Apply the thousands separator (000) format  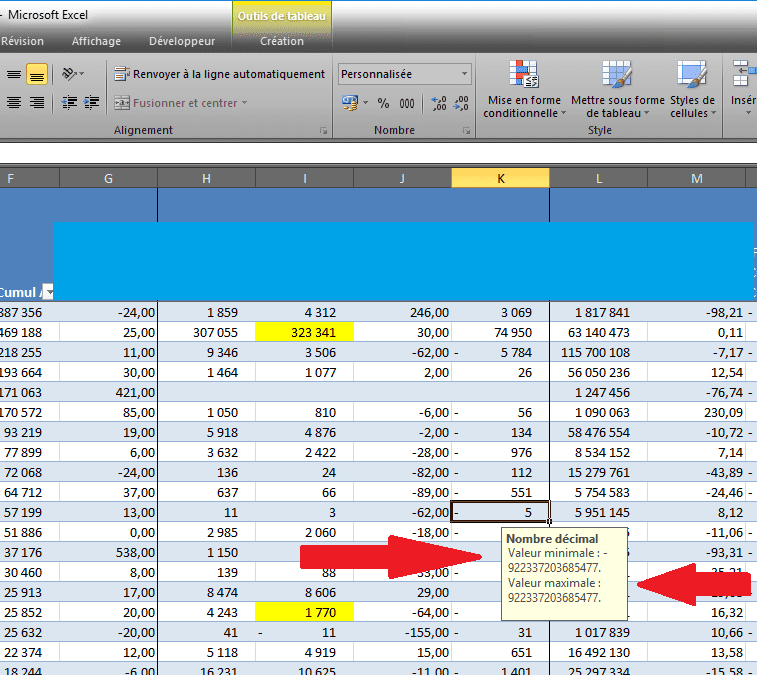(407, 103)
